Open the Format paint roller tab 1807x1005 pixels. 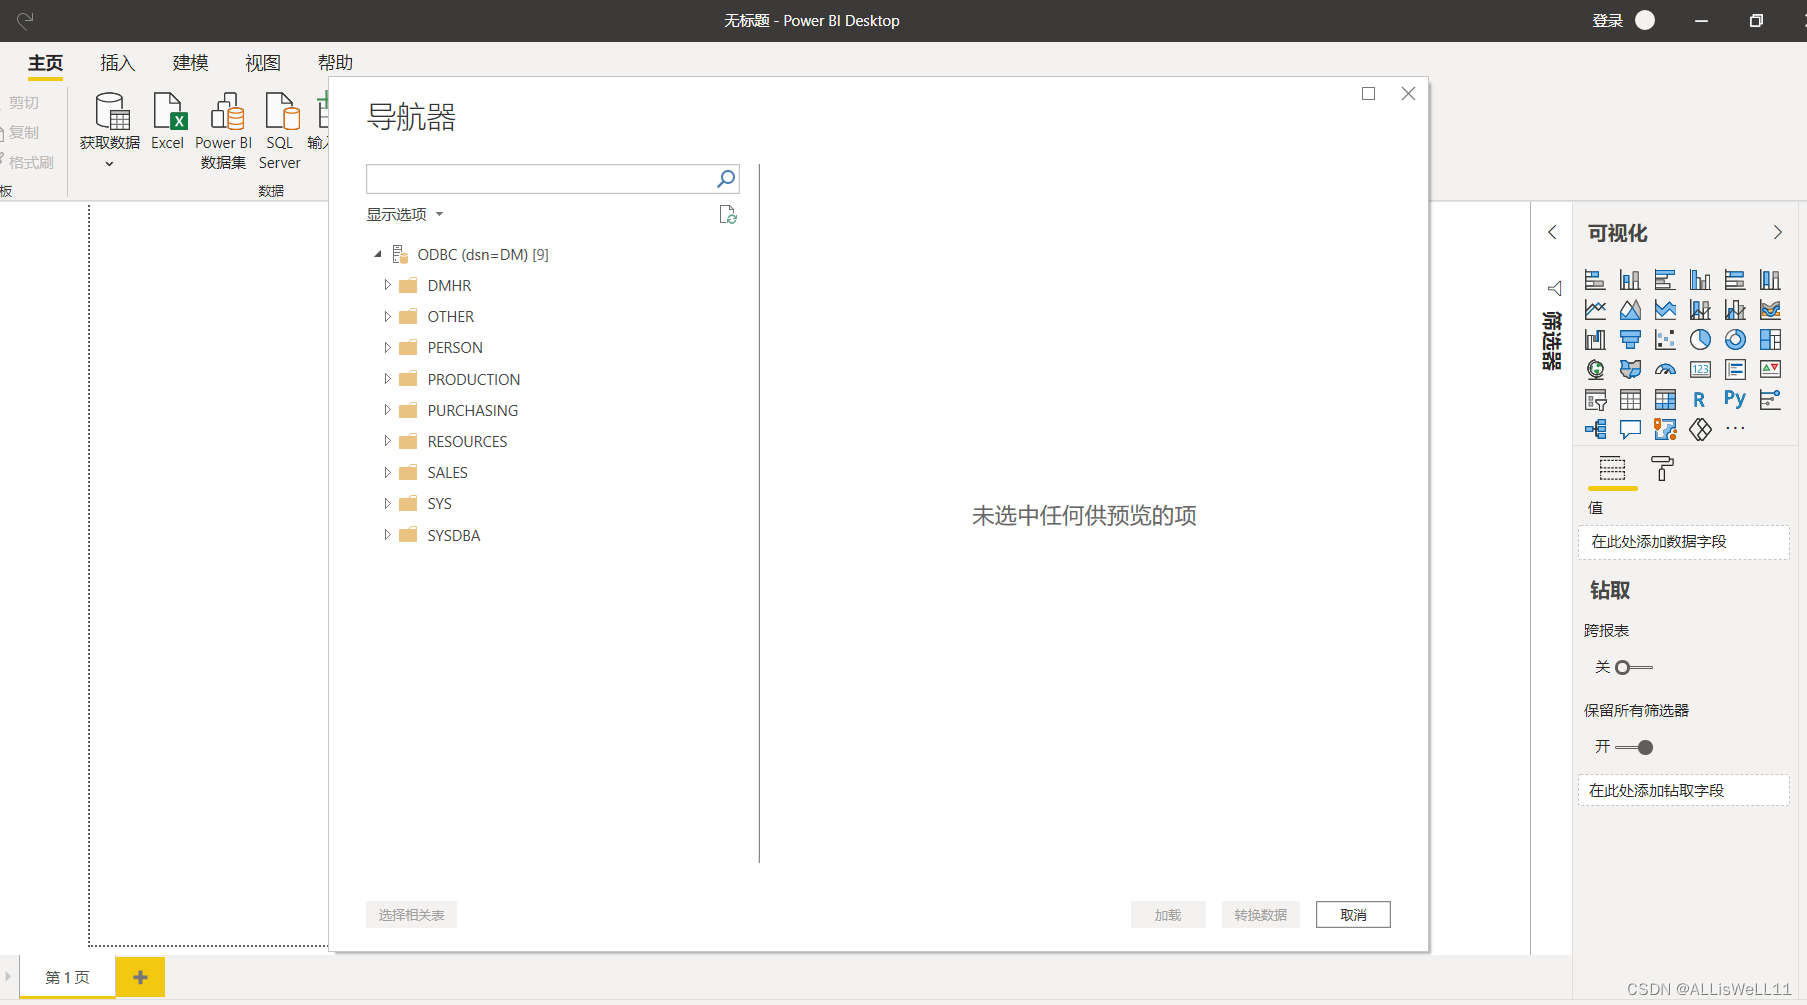point(1662,469)
